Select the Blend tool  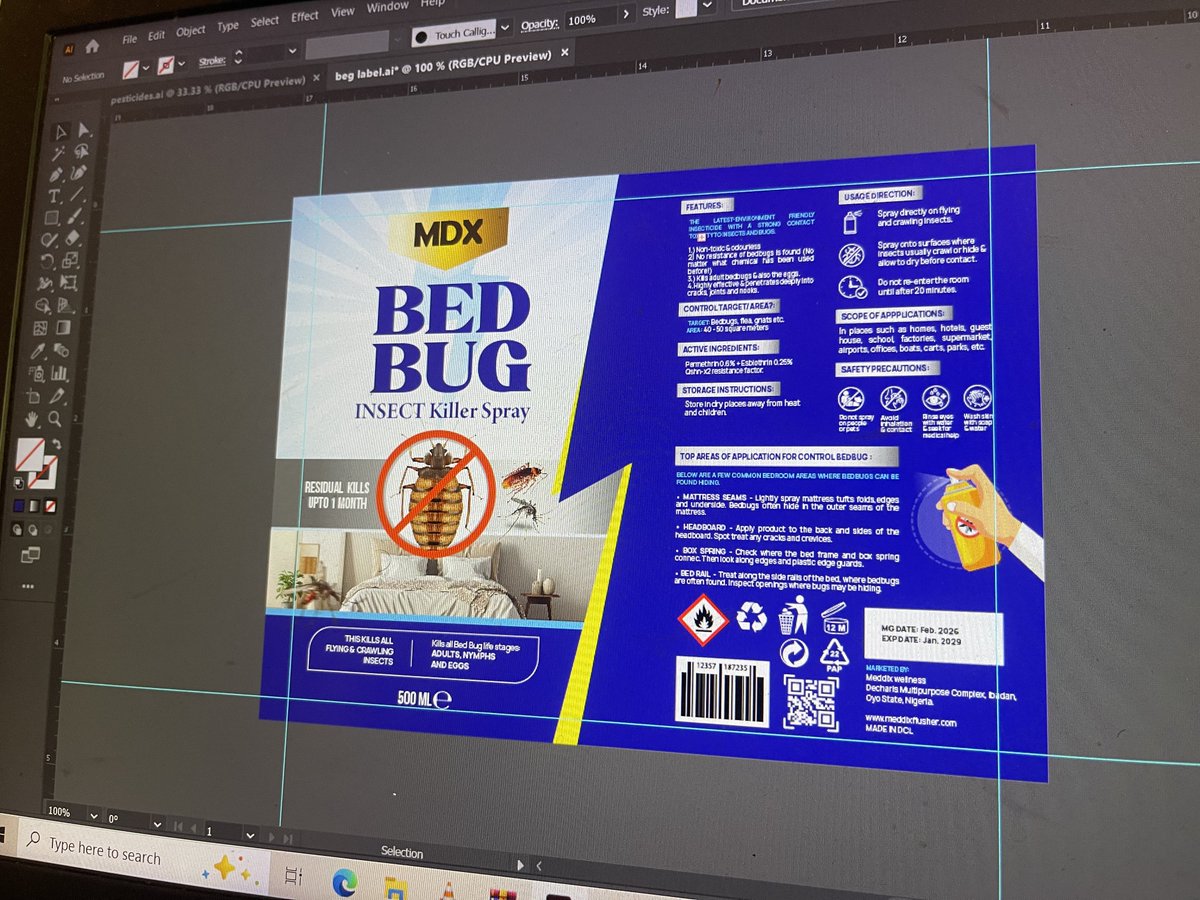(61, 350)
